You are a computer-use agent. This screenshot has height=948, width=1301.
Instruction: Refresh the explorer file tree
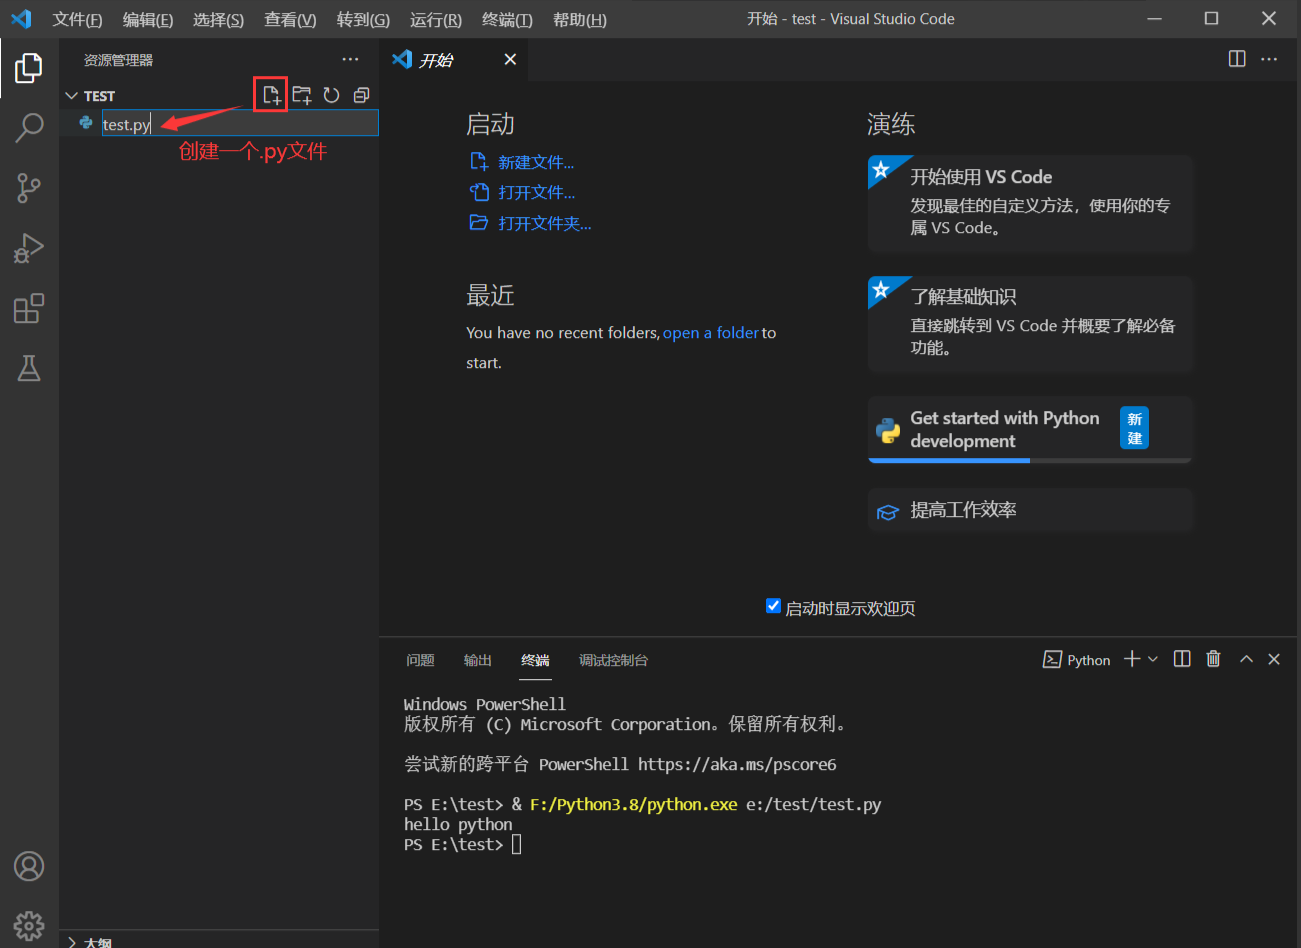[x=331, y=95]
